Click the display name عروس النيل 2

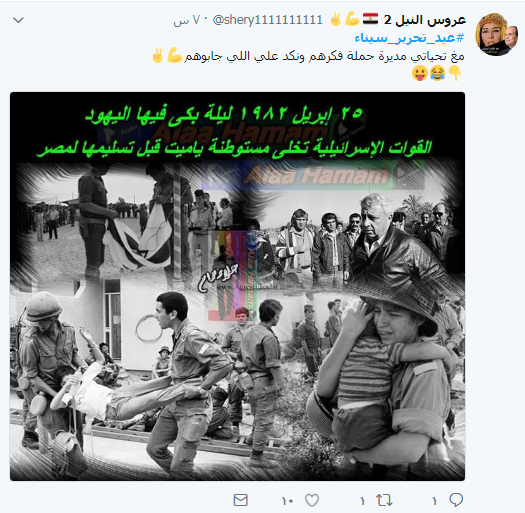click(x=425, y=20)
